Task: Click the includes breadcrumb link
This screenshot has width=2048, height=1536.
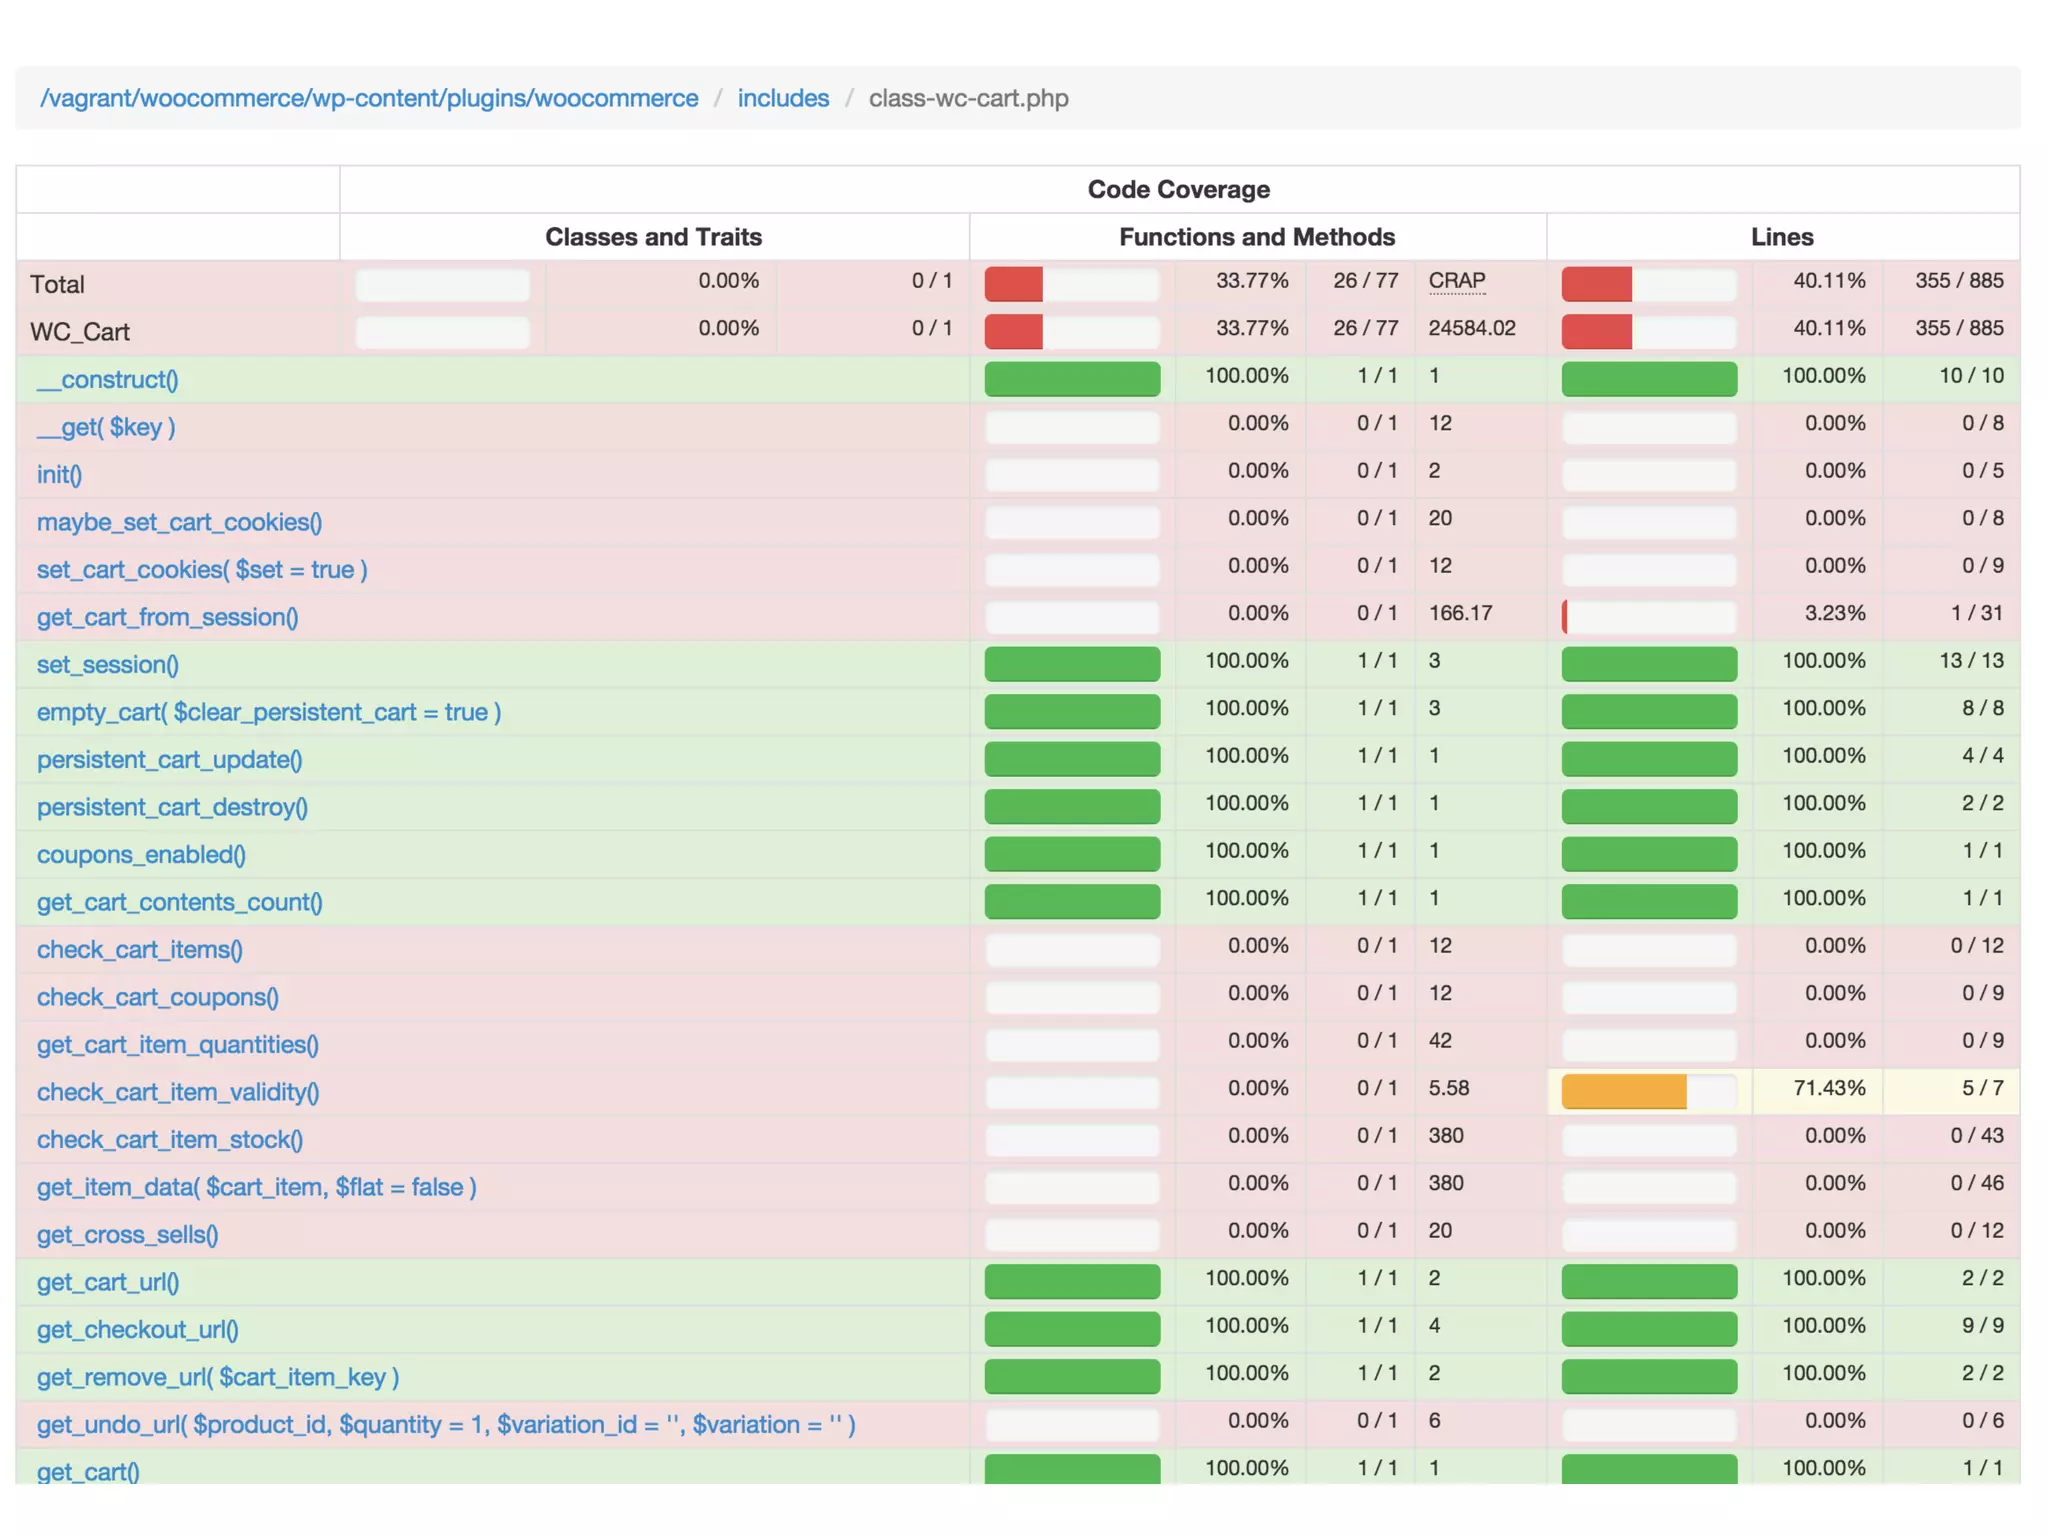Action: [783, 98]
